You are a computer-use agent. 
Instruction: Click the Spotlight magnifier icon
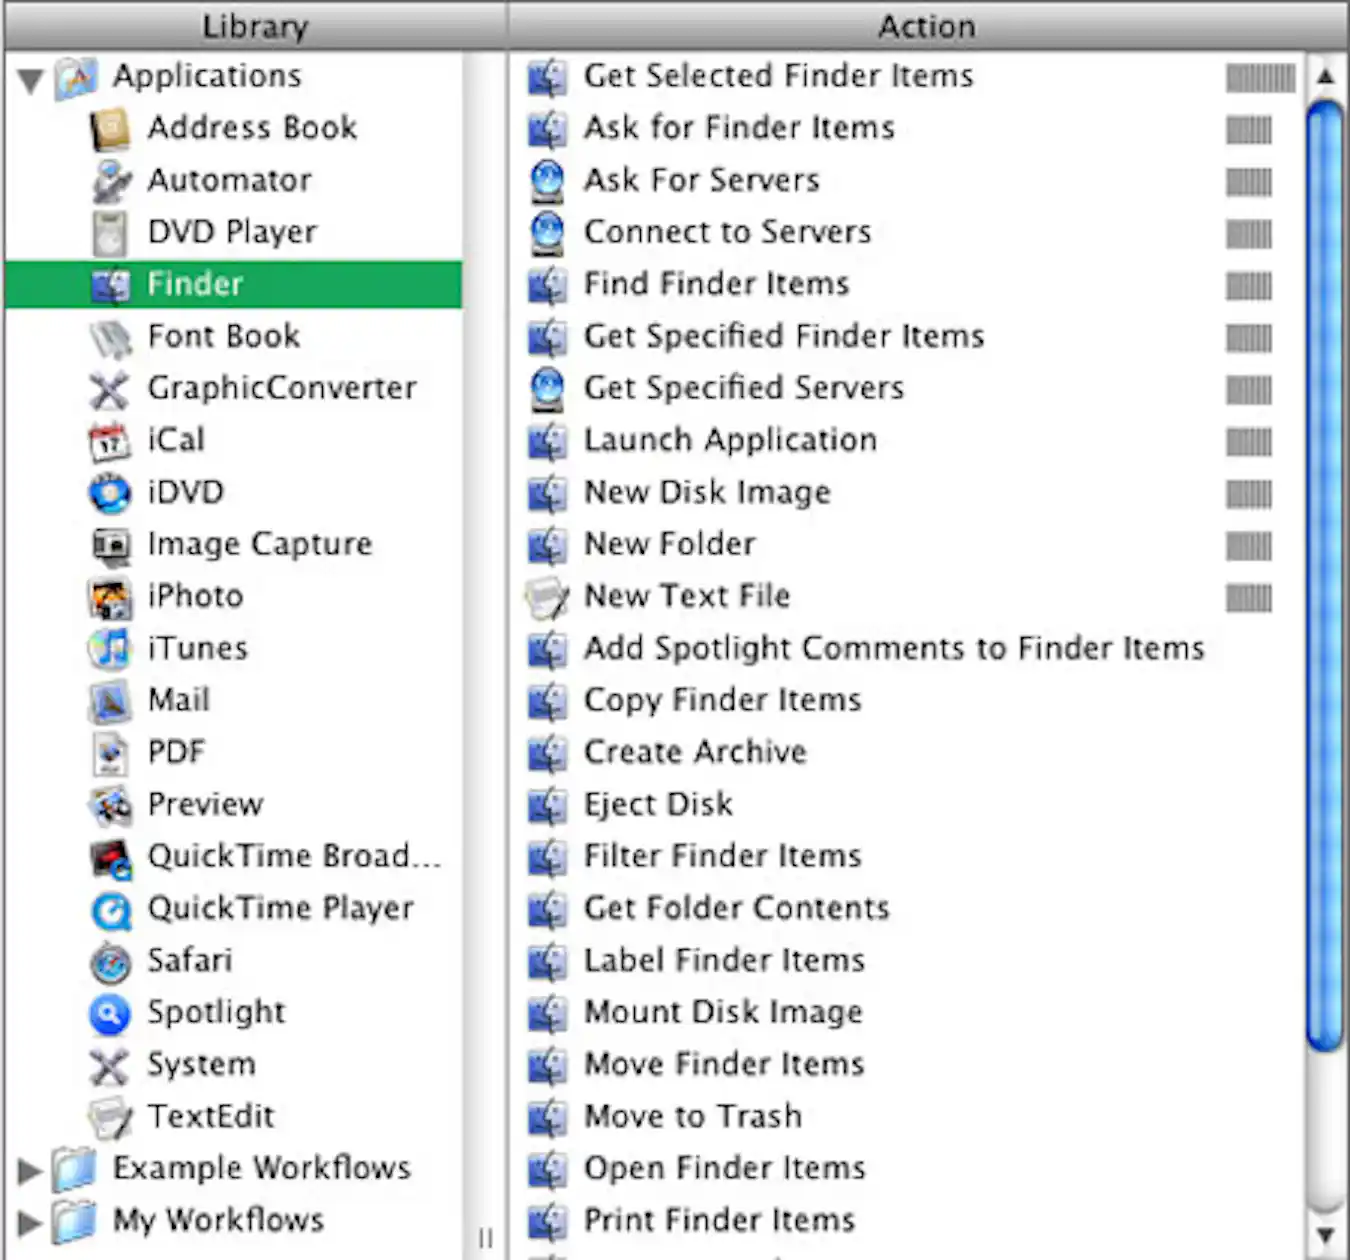pos(109,1014)
